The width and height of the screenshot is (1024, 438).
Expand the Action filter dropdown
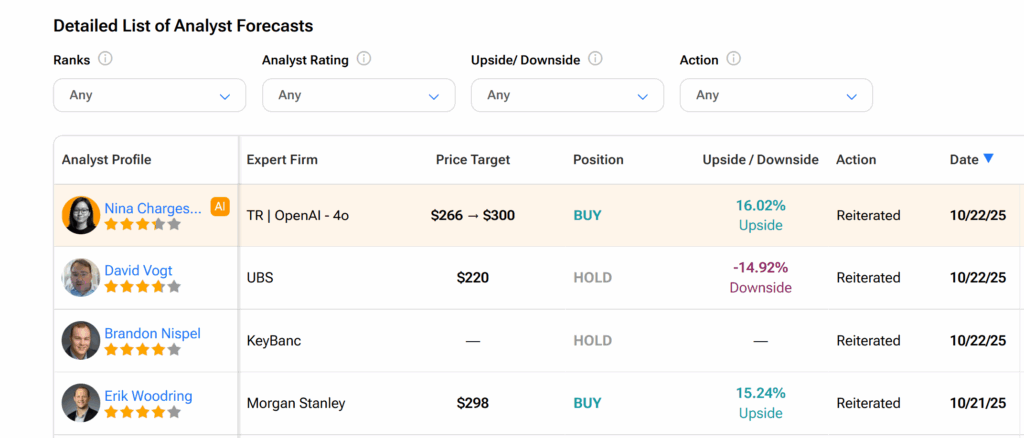776,95
